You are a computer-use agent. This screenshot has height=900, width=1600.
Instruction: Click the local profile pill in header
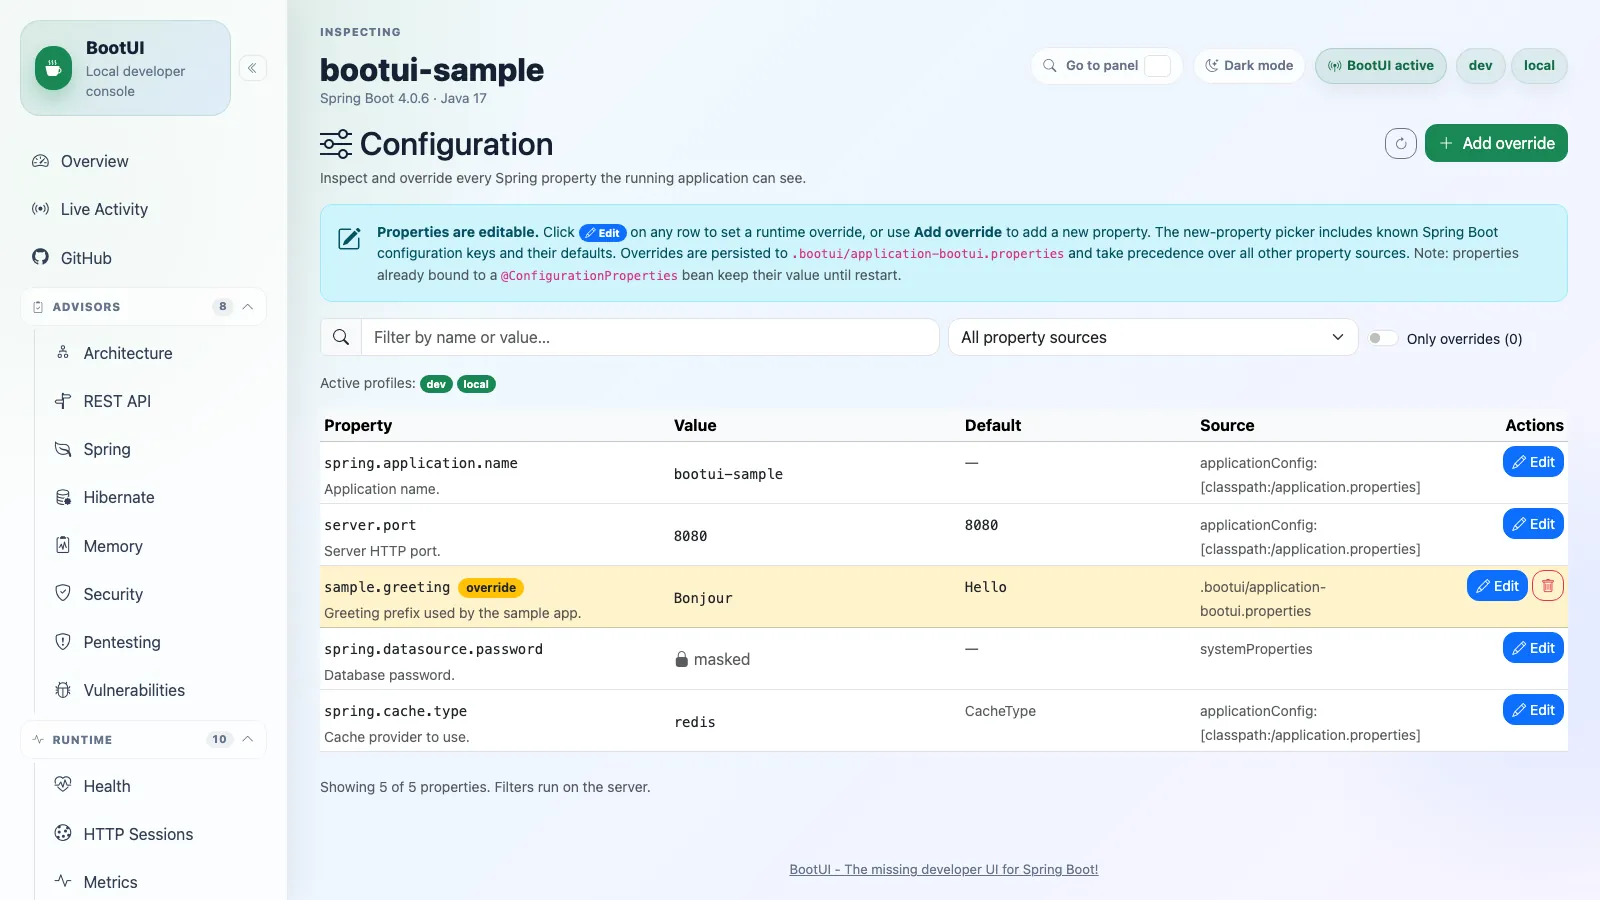click(x=1539, y=65)
